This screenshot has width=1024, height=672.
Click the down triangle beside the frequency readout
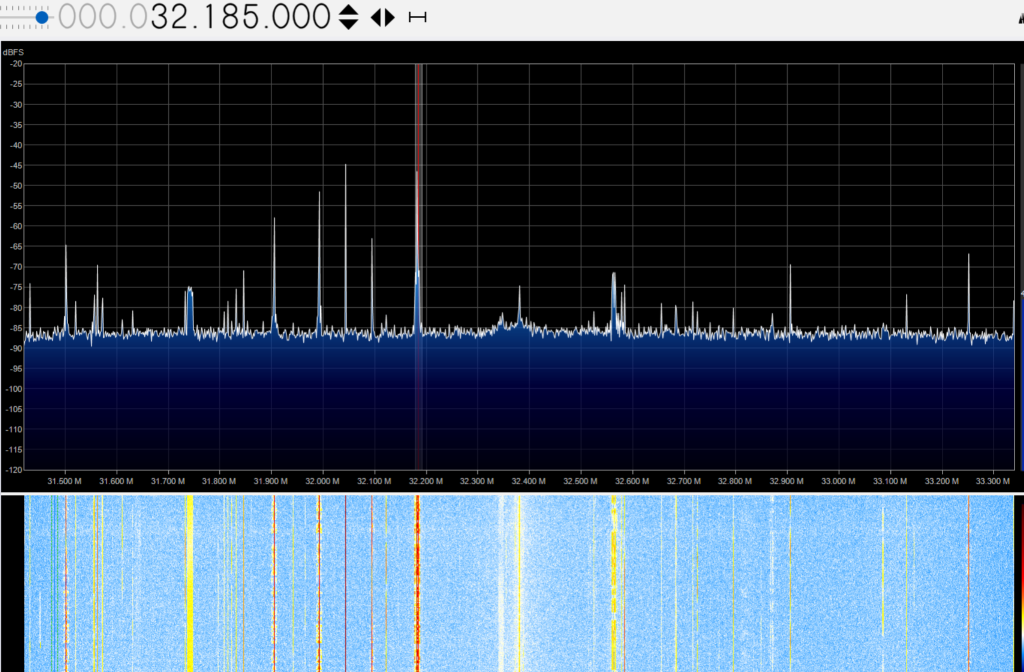point(348,24)
